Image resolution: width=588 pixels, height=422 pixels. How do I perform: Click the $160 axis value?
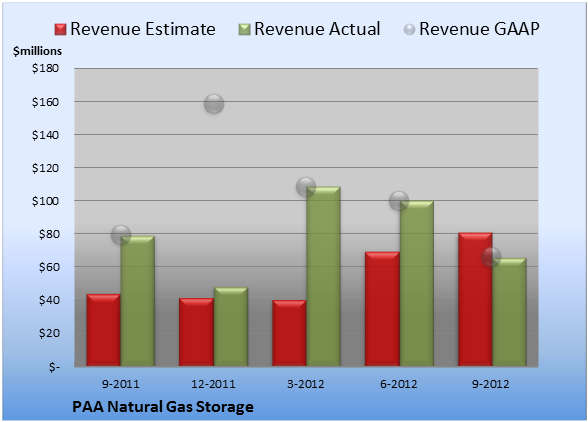coord(45,102)
